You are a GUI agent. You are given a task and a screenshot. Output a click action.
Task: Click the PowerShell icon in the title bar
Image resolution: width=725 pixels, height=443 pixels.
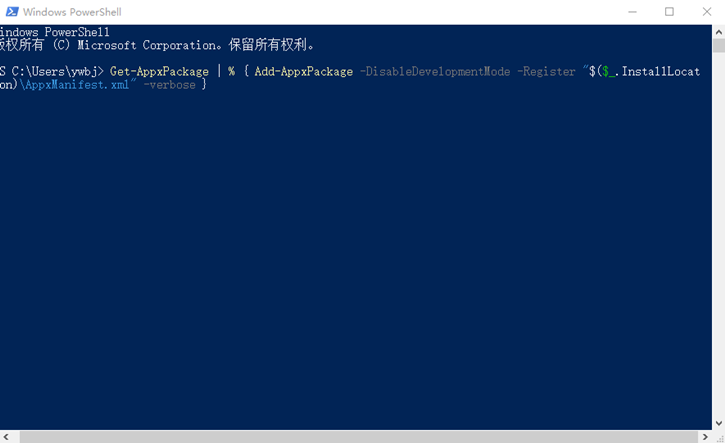(10, 12)
